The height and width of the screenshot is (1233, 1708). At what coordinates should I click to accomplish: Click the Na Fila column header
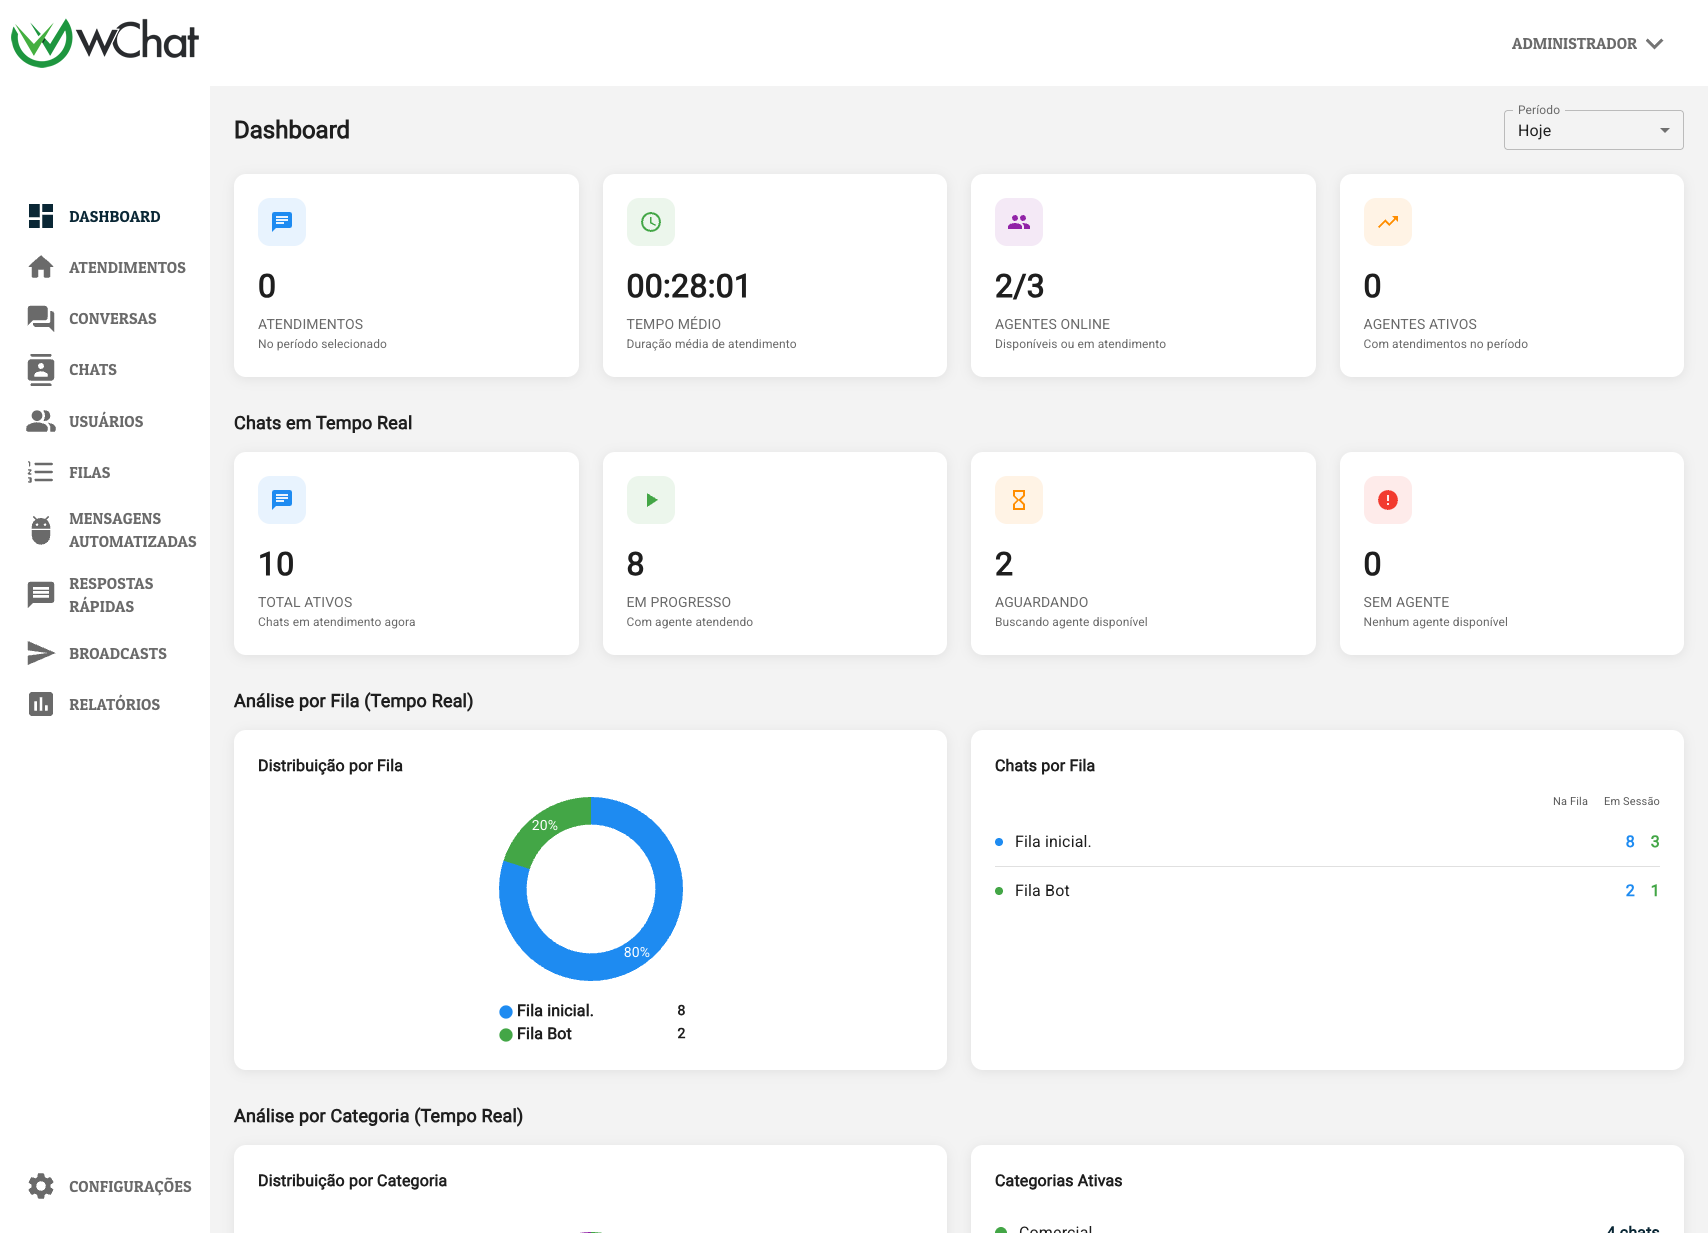pos(1570,801)
